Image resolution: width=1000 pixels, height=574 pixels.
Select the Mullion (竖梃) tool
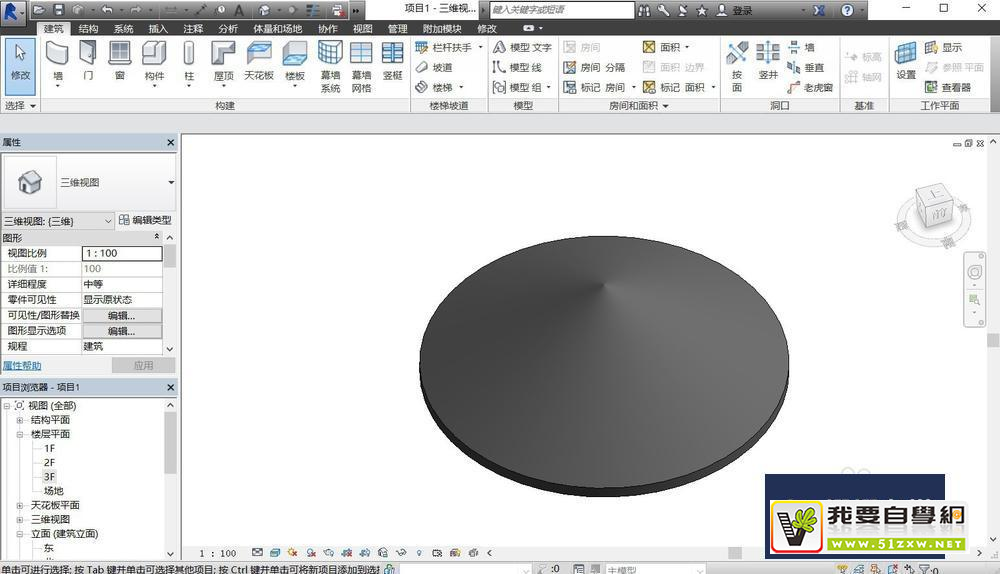click(392, 61)
